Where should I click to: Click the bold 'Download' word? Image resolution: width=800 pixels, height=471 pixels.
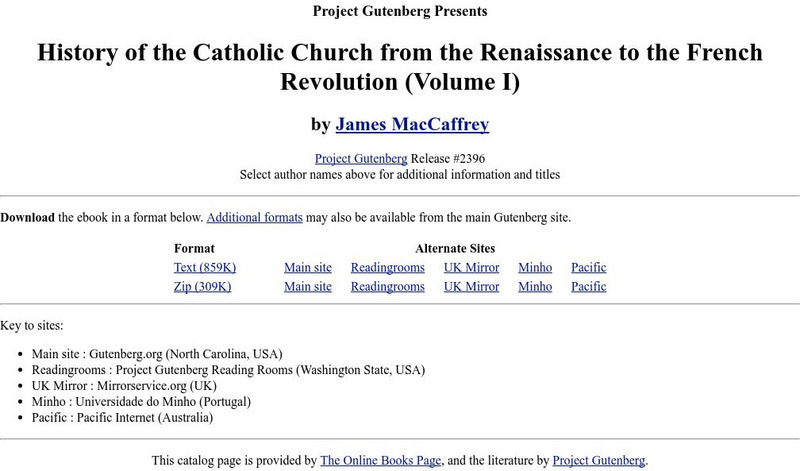click(27, 217)
